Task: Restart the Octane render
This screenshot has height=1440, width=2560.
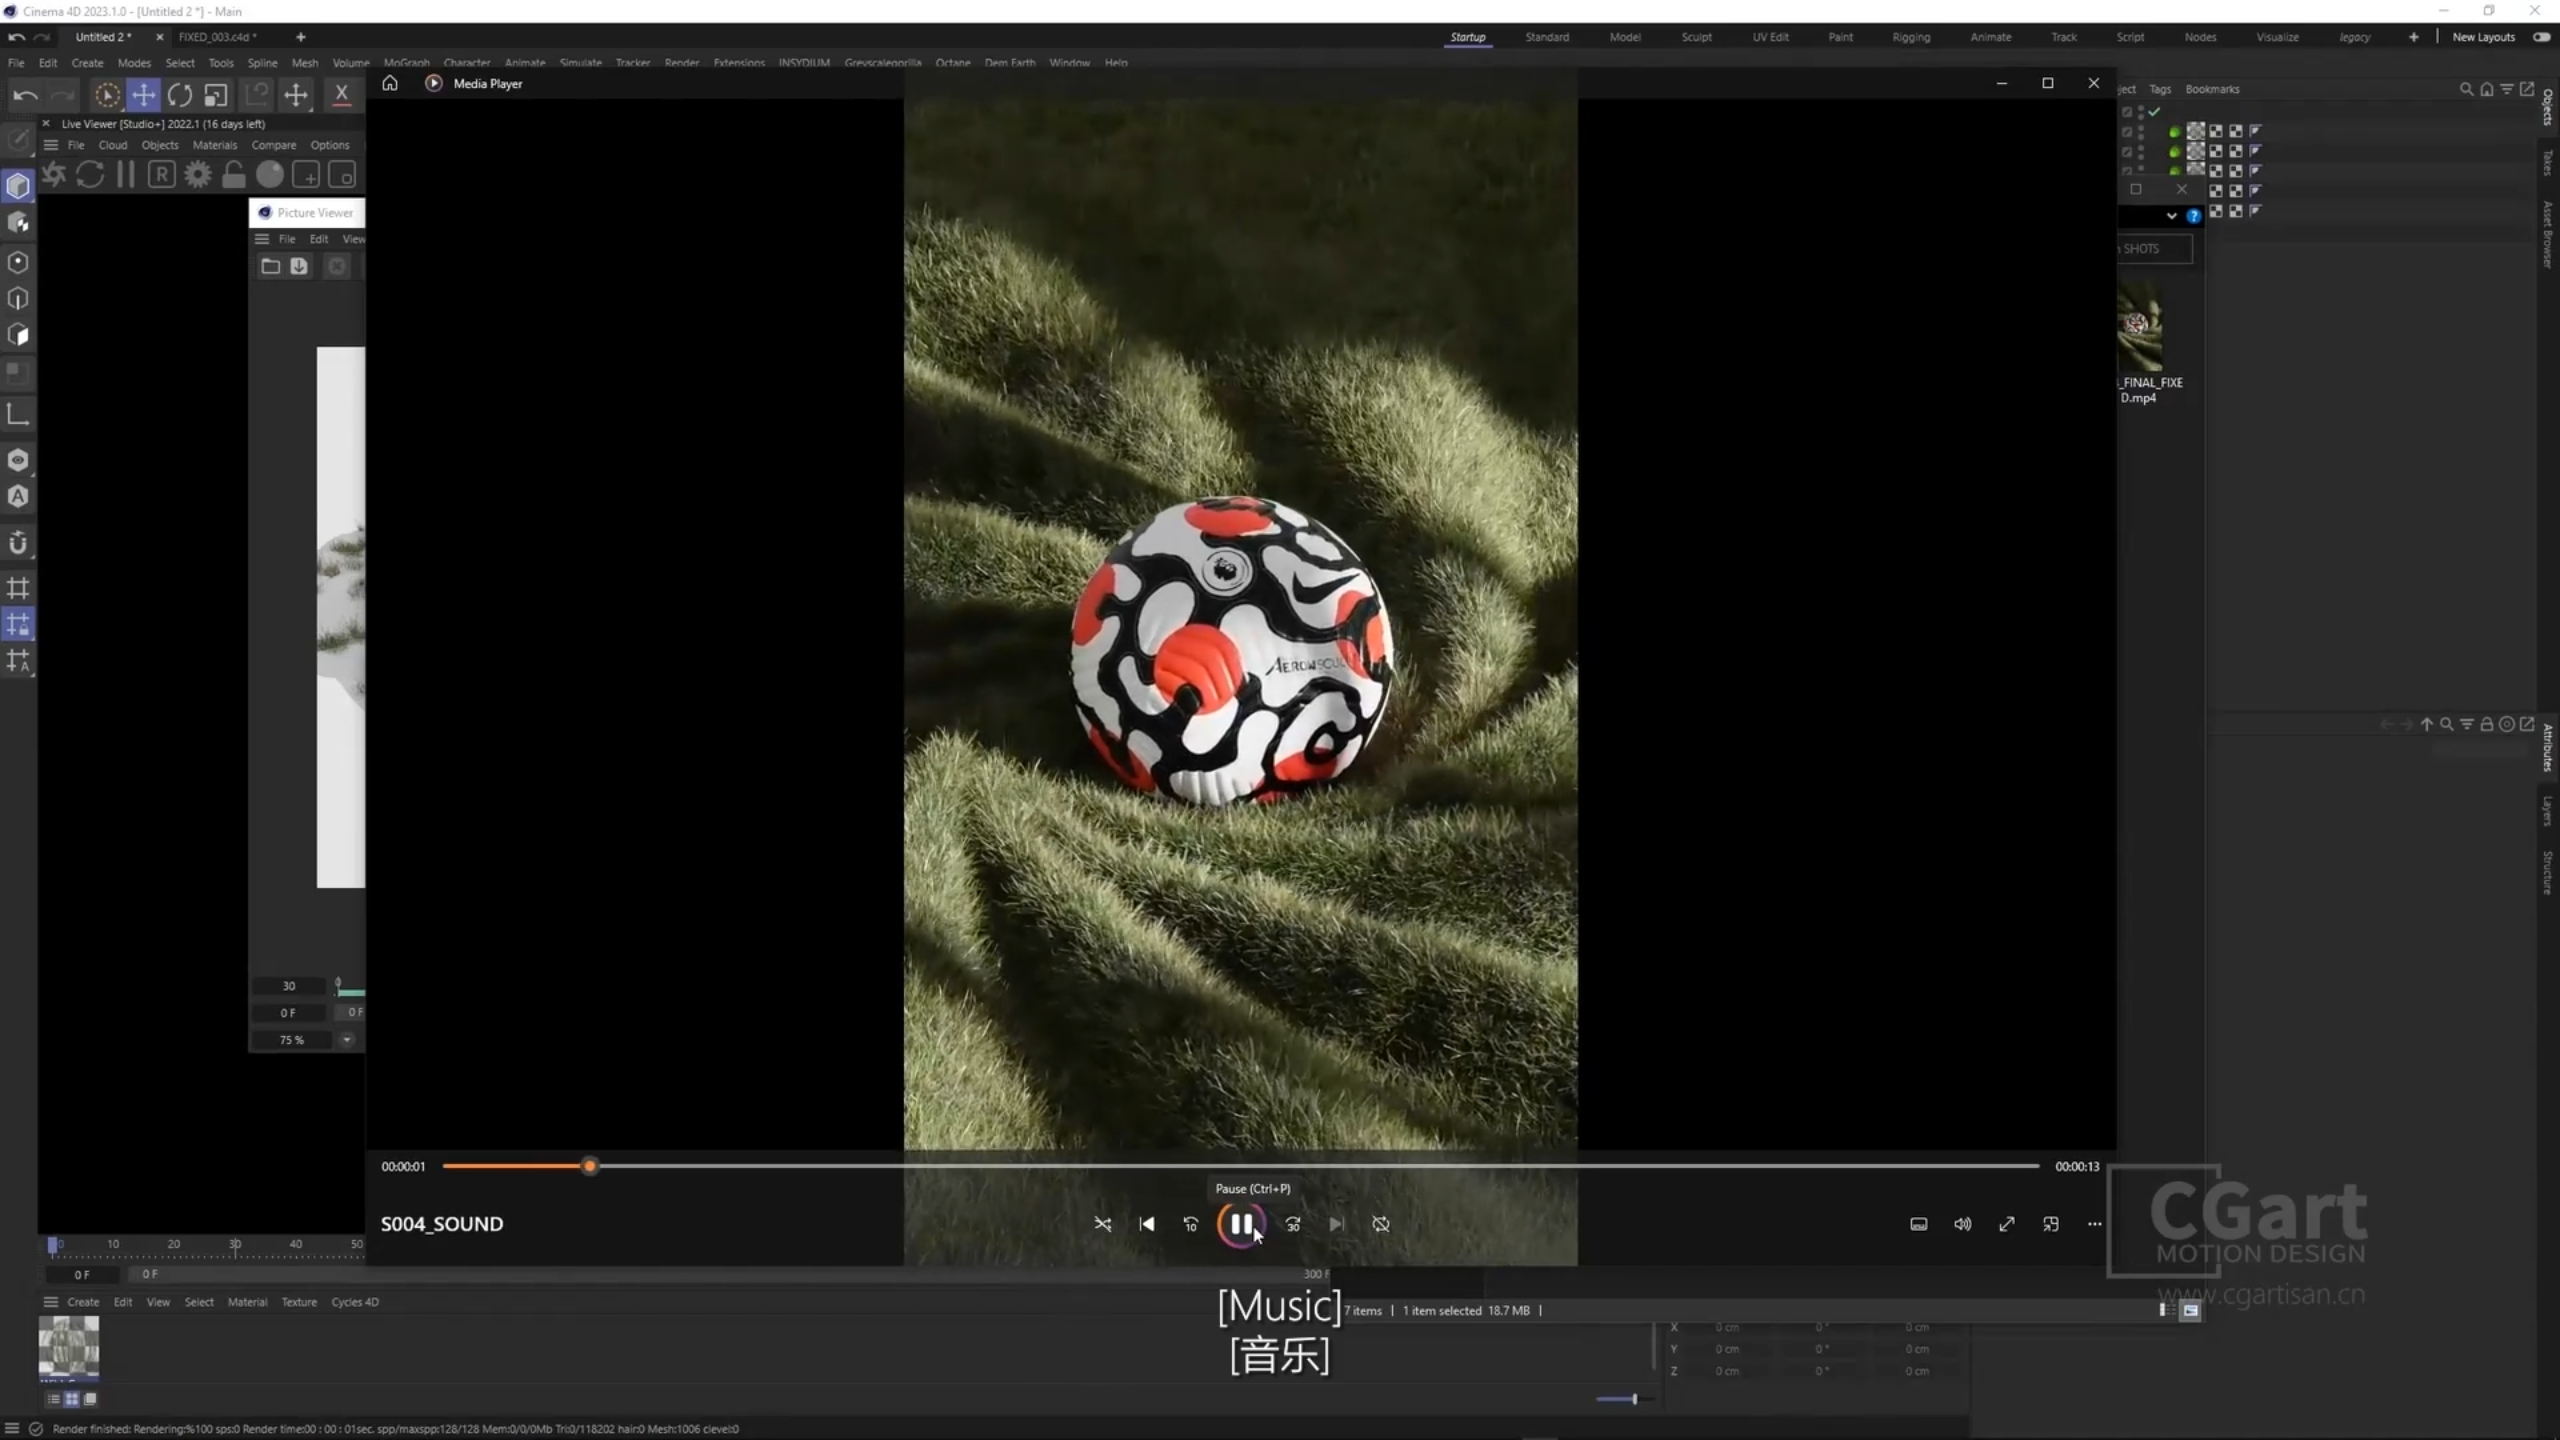Action: 90,175
